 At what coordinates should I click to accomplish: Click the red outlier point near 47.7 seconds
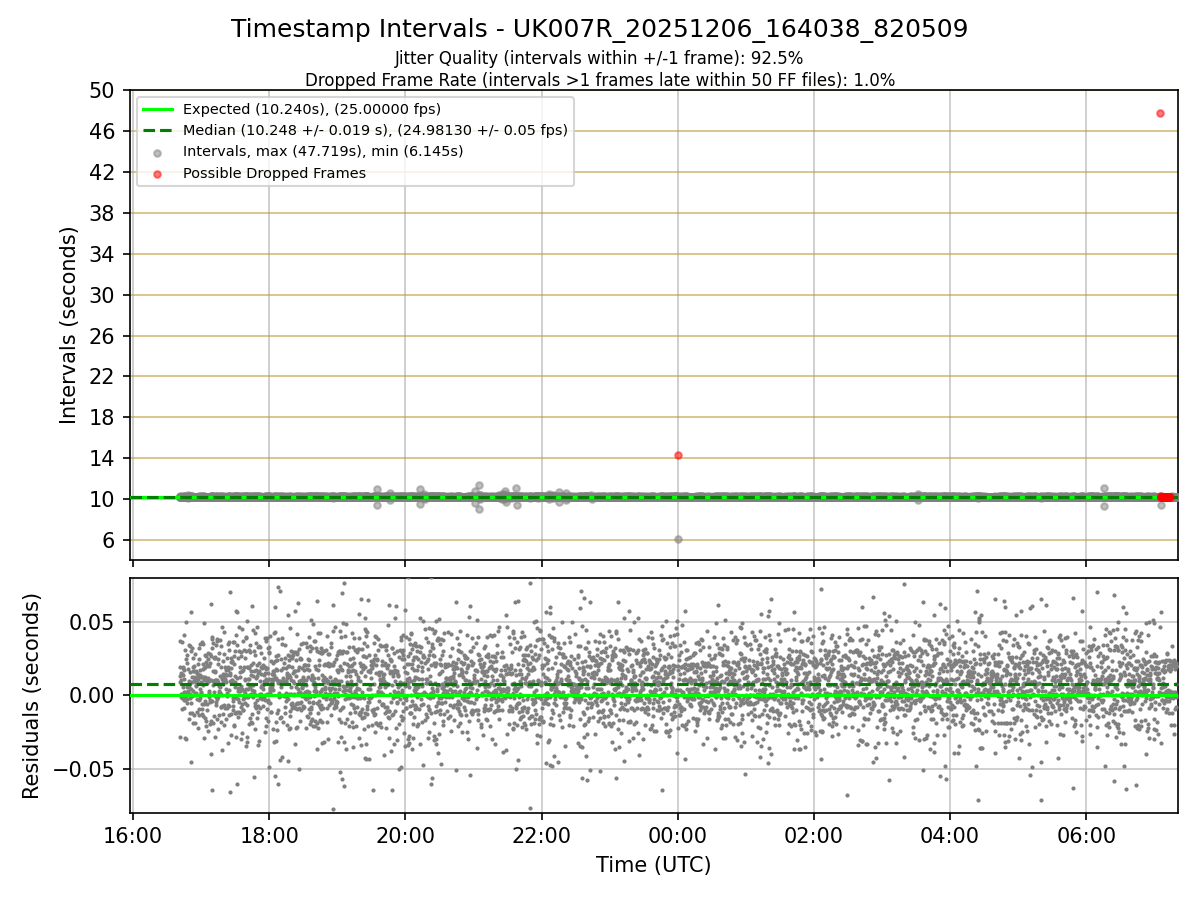click(1160, 113)
